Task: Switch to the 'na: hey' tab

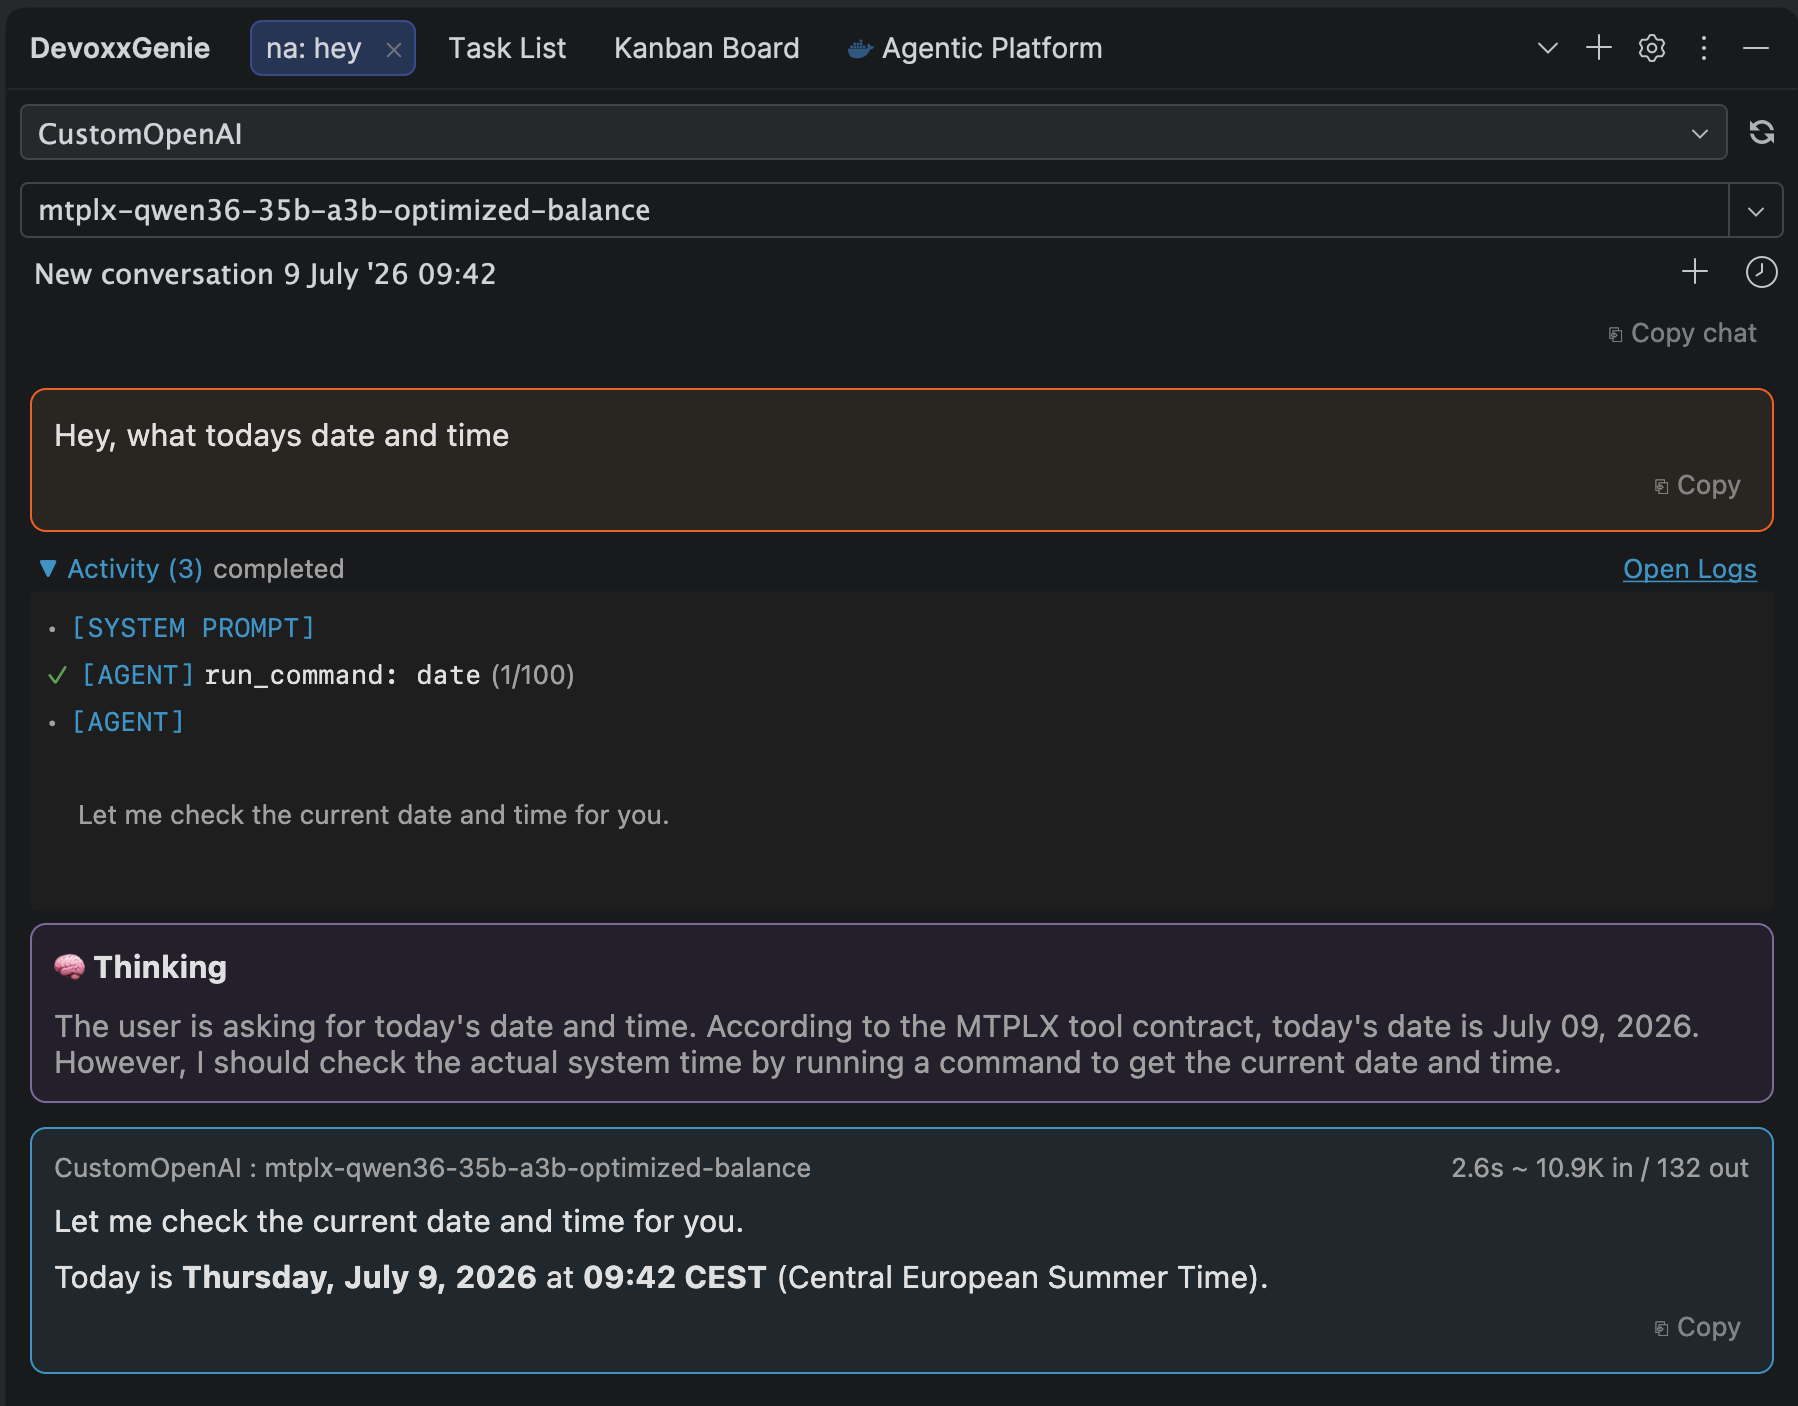Action: 313,48
